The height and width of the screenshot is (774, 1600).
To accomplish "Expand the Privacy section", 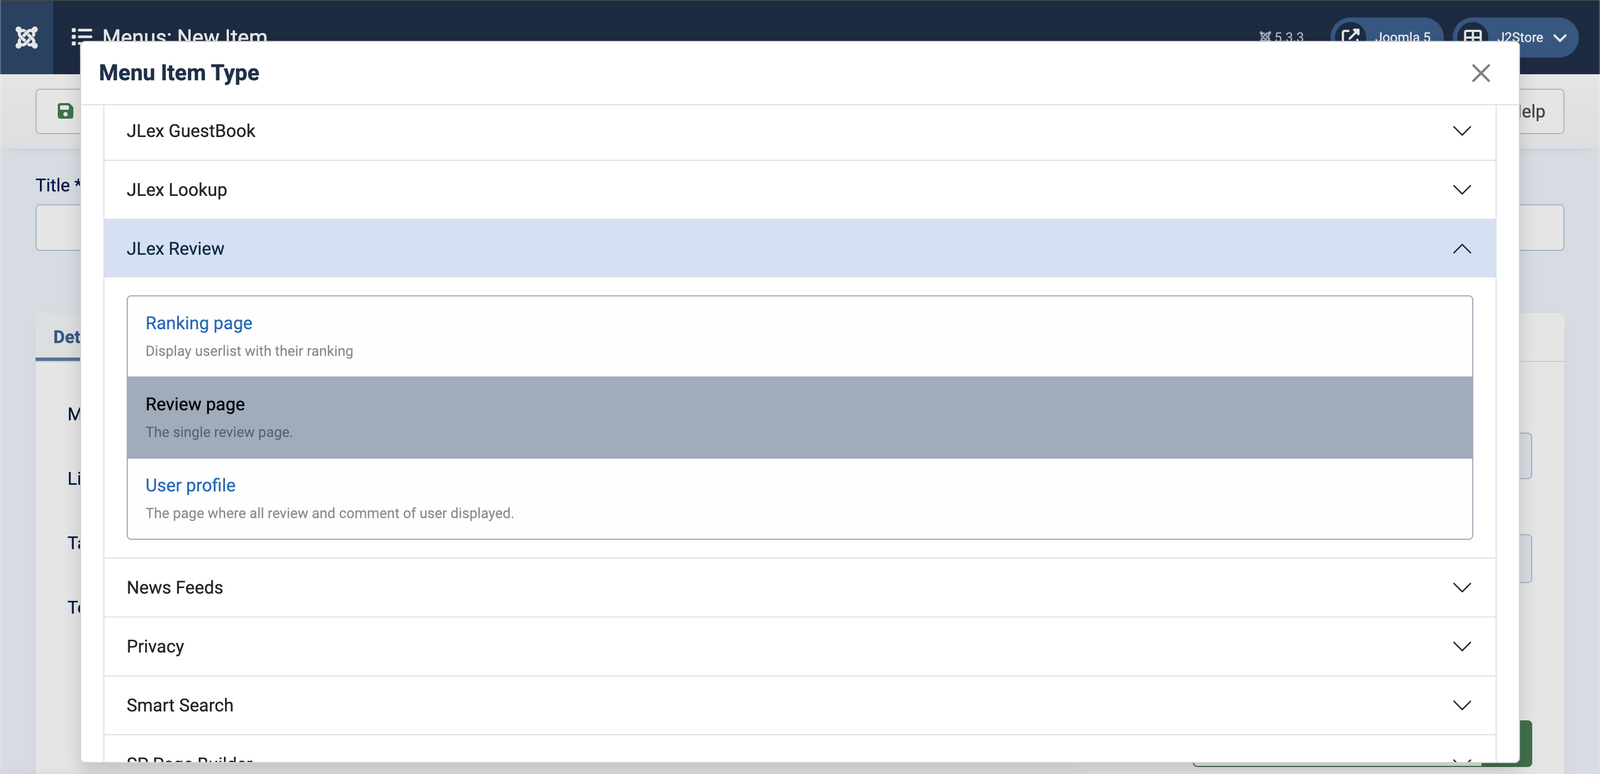I will tap(800, 647).
